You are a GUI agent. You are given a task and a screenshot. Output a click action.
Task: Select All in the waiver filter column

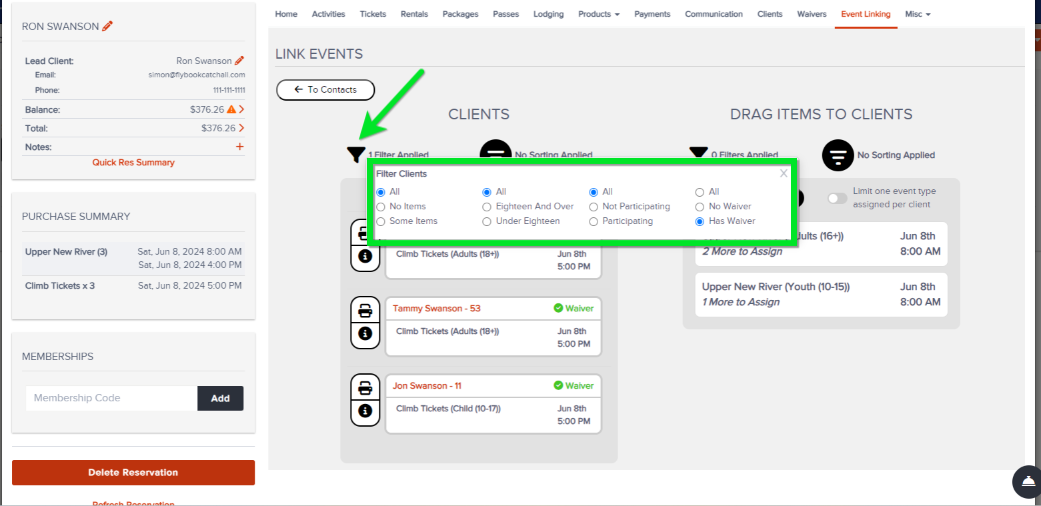coord(700,192)
